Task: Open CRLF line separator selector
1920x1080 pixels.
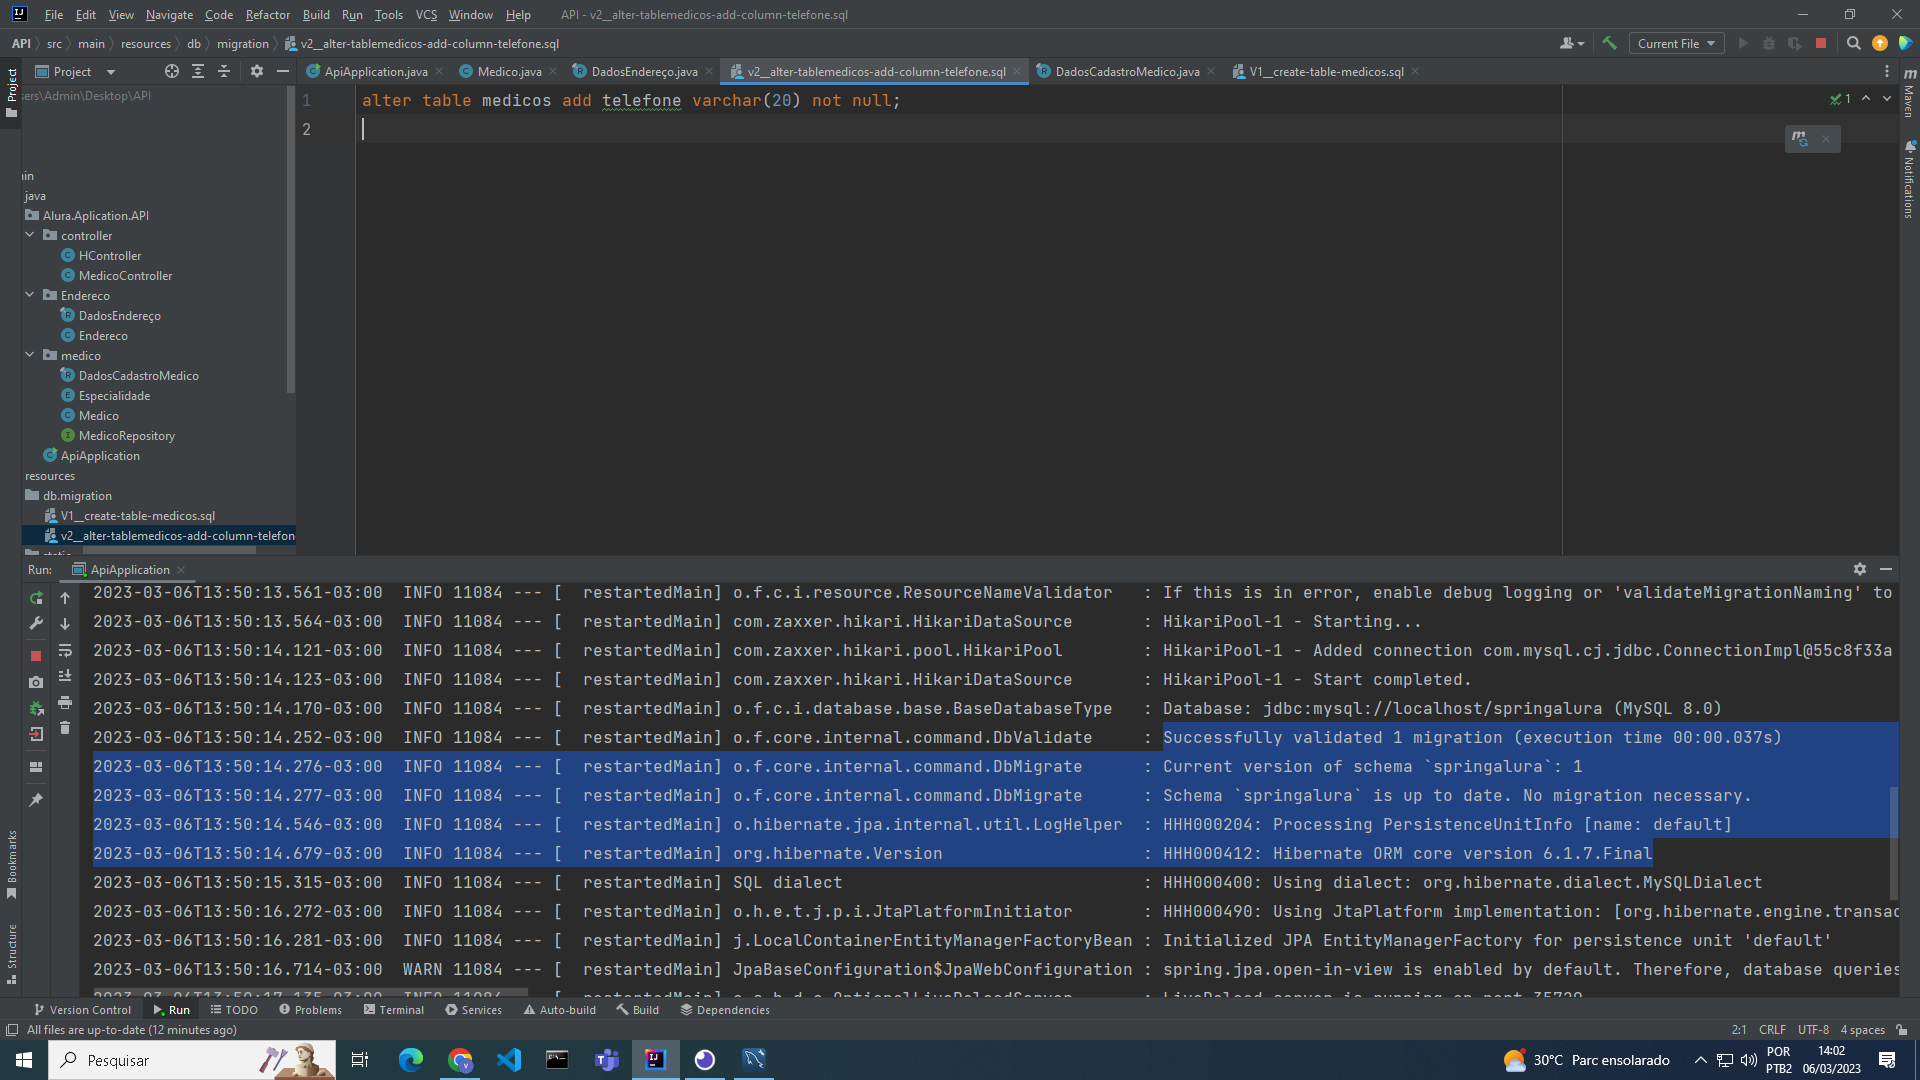Action: (x=1772, y=1030)
